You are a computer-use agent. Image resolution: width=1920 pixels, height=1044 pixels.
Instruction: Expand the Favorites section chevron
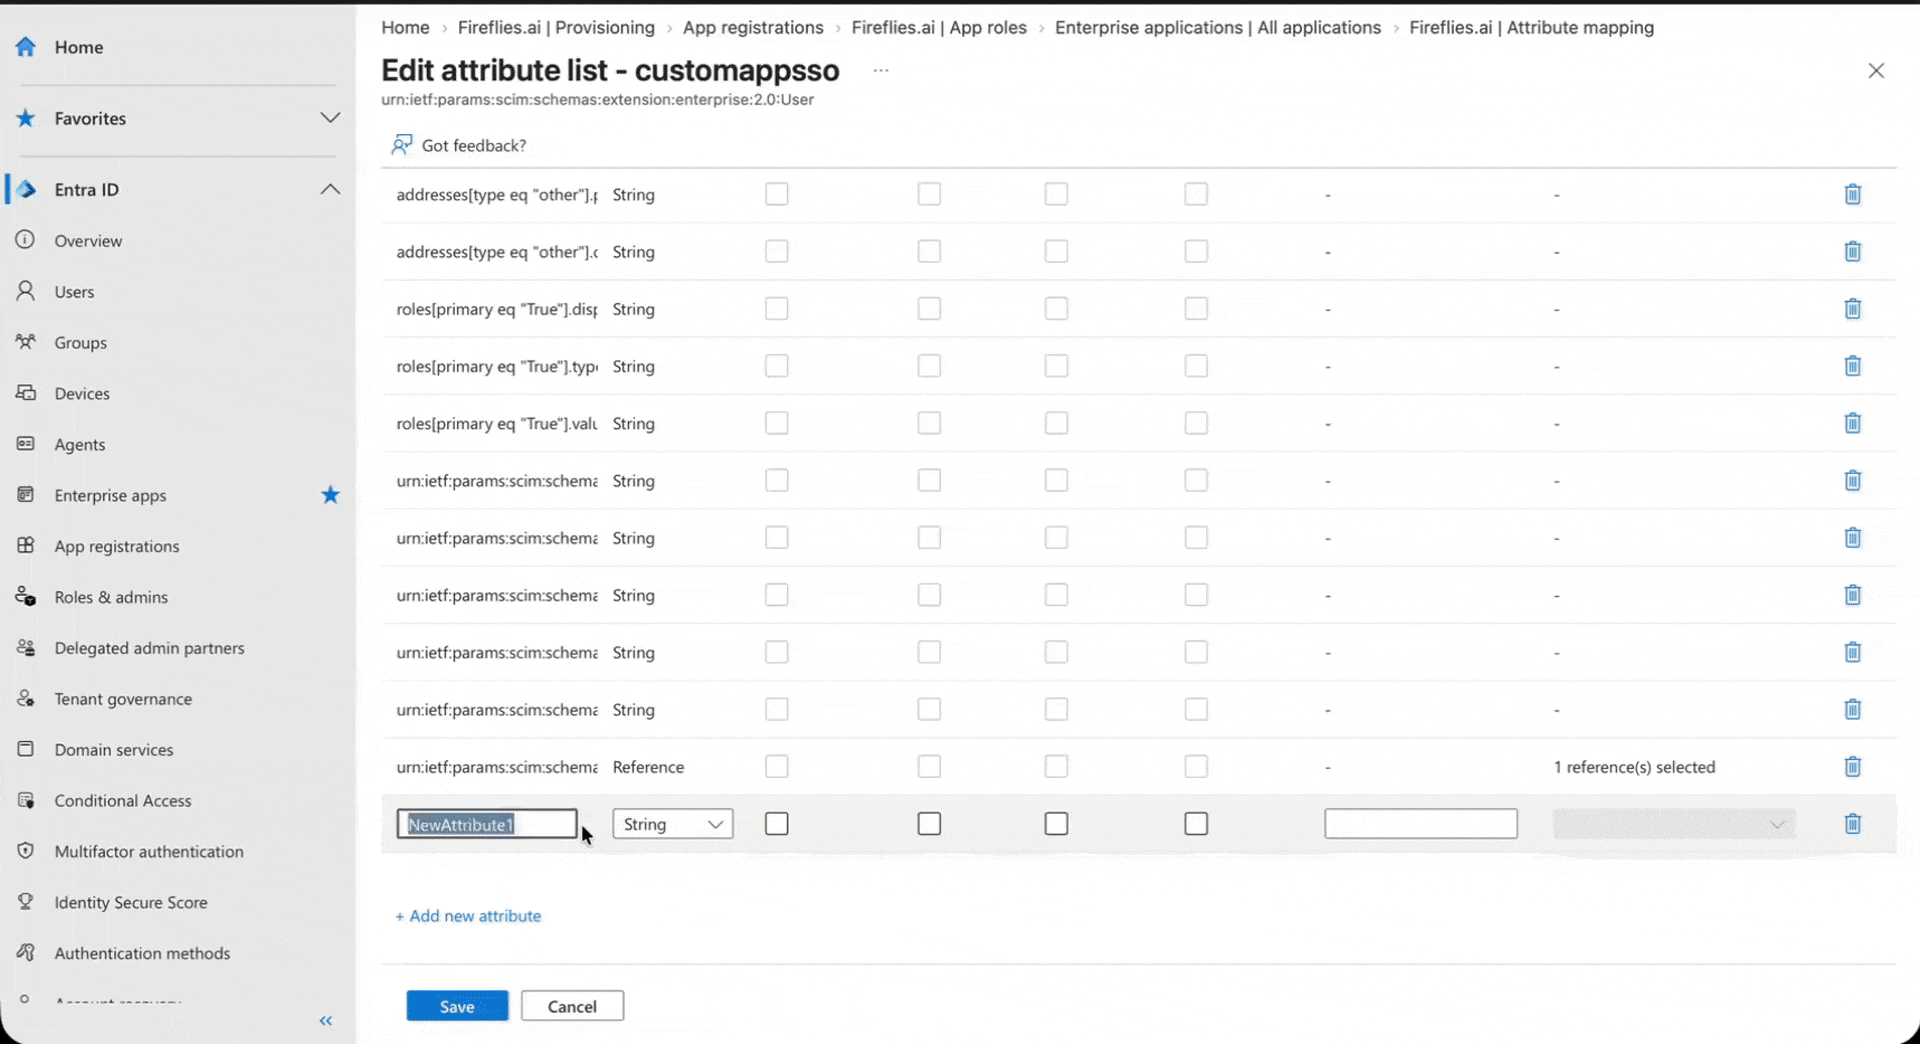(x=330, y=118)
